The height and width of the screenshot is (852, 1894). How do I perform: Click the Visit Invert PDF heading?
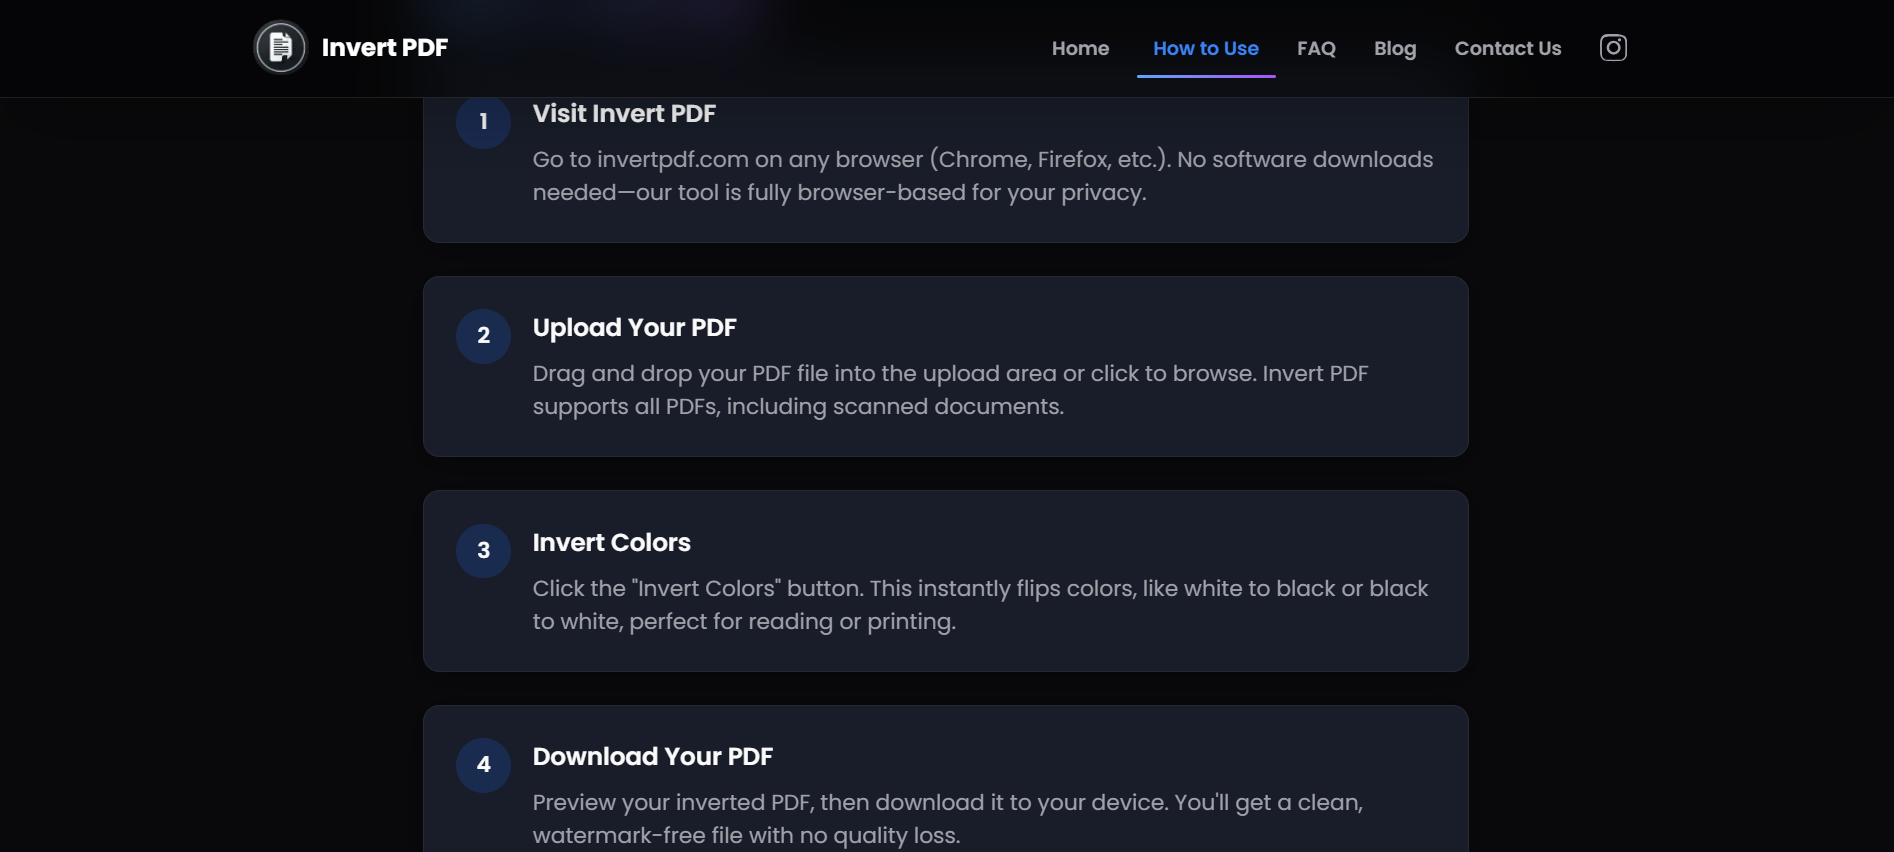[x=624, y=114]
